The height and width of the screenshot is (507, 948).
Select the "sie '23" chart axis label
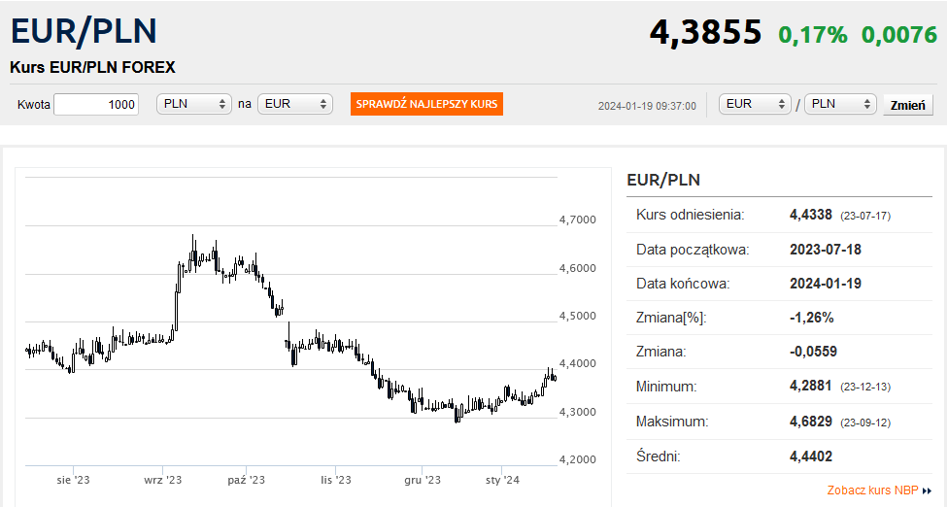tap(73, 480)
